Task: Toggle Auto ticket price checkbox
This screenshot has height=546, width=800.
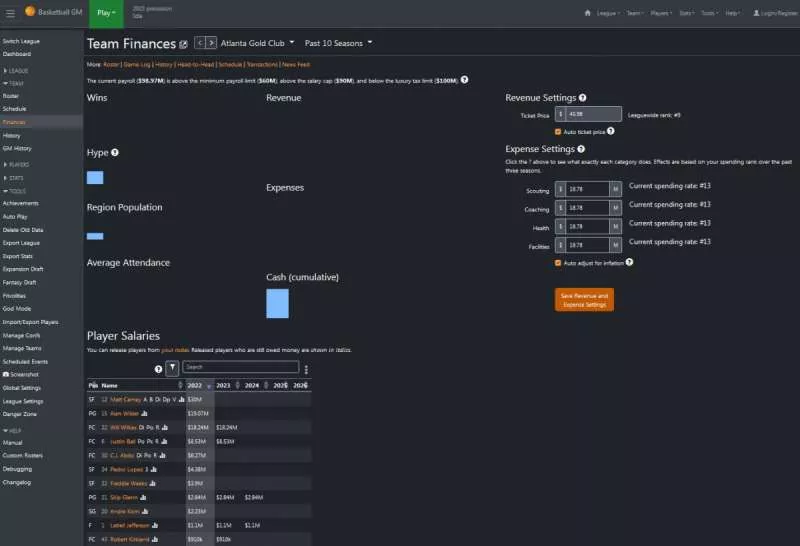Action: (558, 131)
